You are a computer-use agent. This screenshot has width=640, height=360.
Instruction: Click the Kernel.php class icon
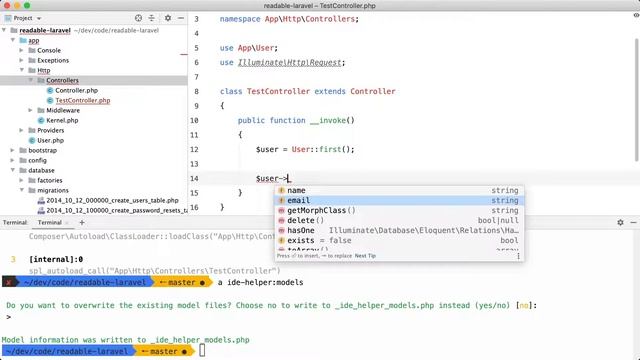coord(41,120)
